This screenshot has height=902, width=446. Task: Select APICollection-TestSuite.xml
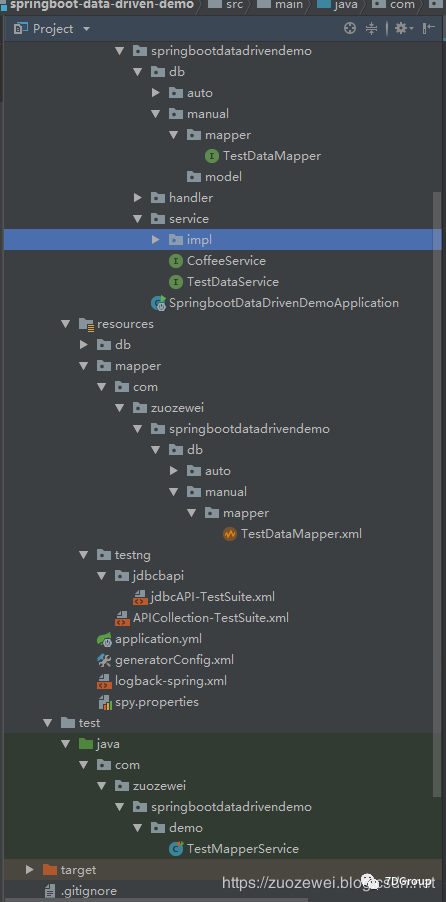(211, 618)
